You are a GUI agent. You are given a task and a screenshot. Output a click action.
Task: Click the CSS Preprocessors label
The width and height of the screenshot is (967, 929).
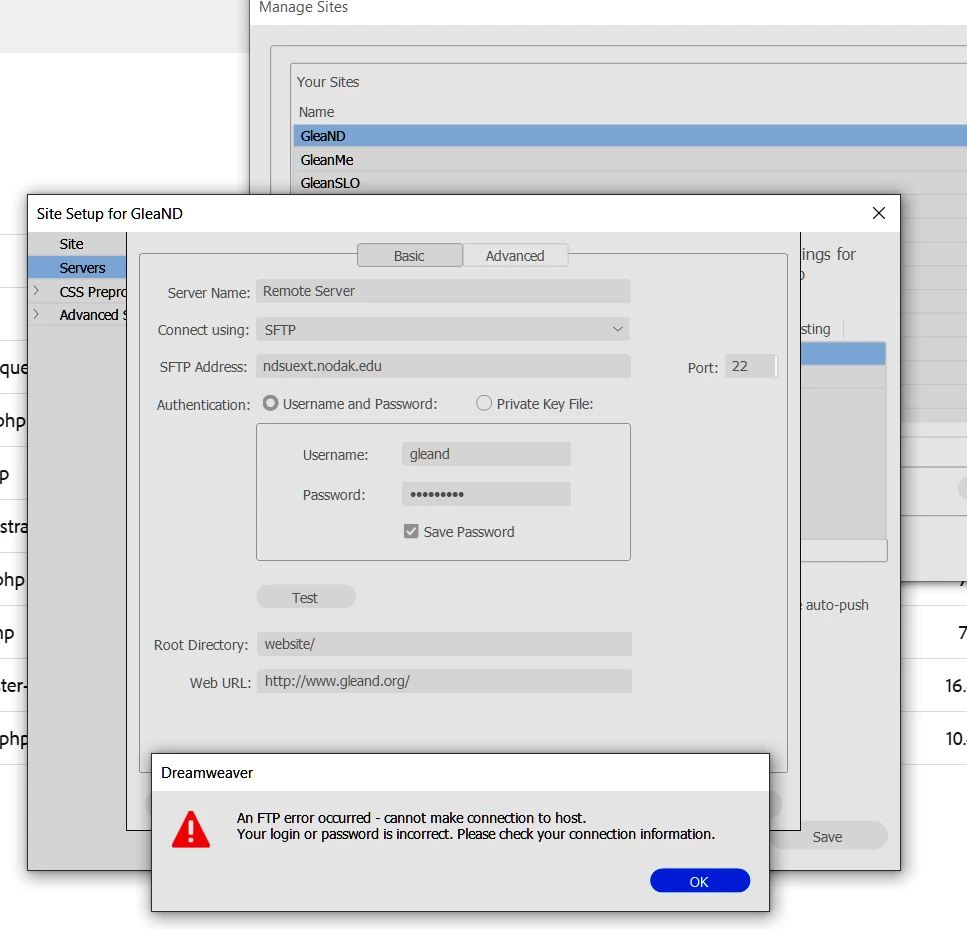[x=93, y=291]
